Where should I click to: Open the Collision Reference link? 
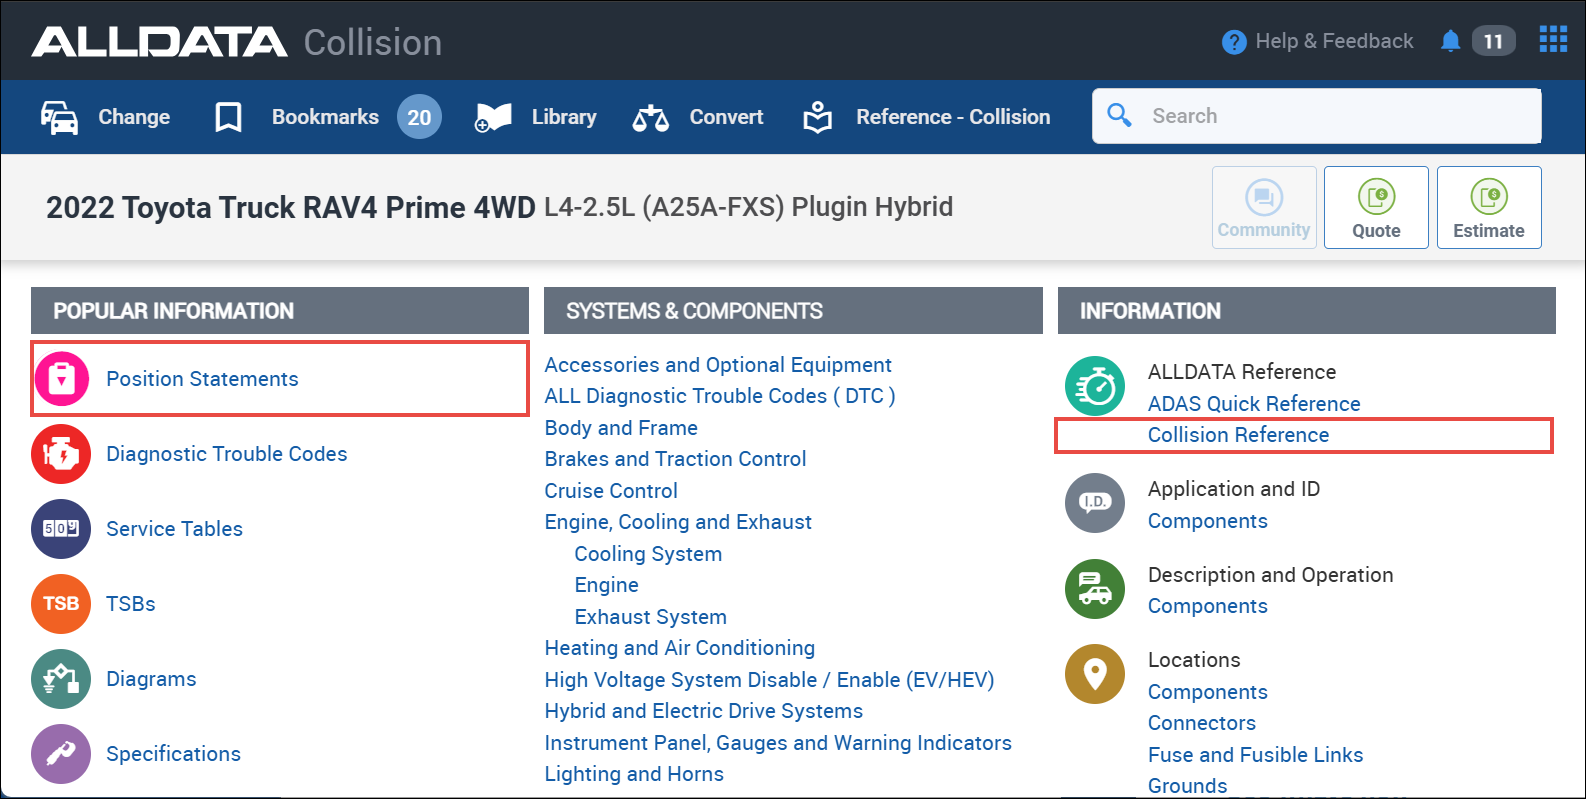[1238, 435]
